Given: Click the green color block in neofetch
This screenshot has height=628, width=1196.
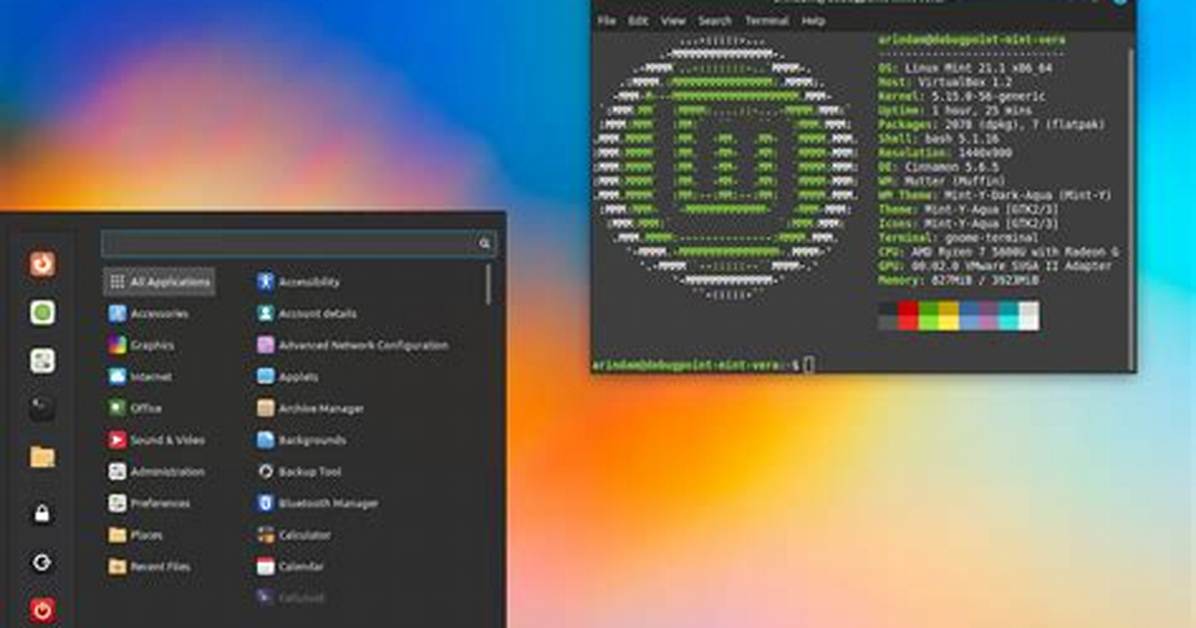Looking at the screenshot, I should point(928,315).
